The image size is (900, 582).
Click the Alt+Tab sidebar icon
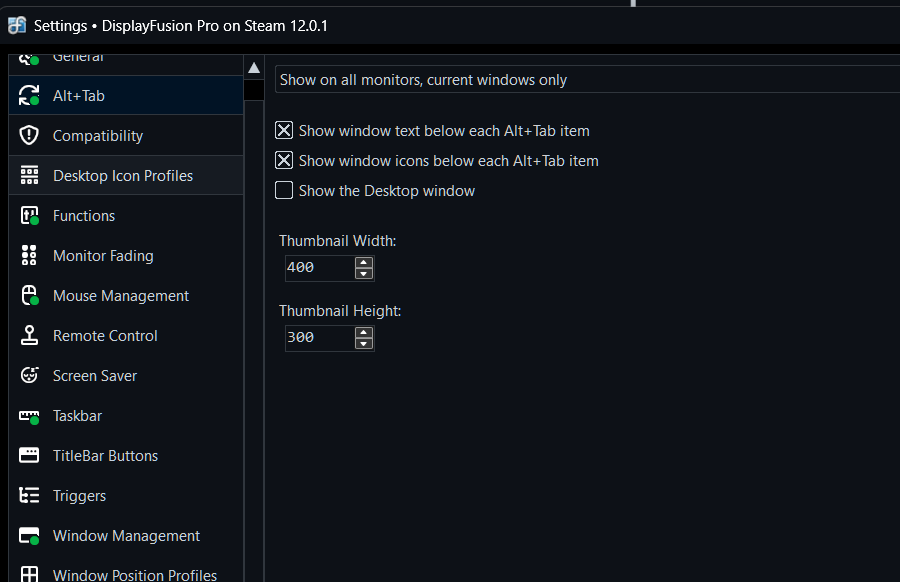click(30, 96)
